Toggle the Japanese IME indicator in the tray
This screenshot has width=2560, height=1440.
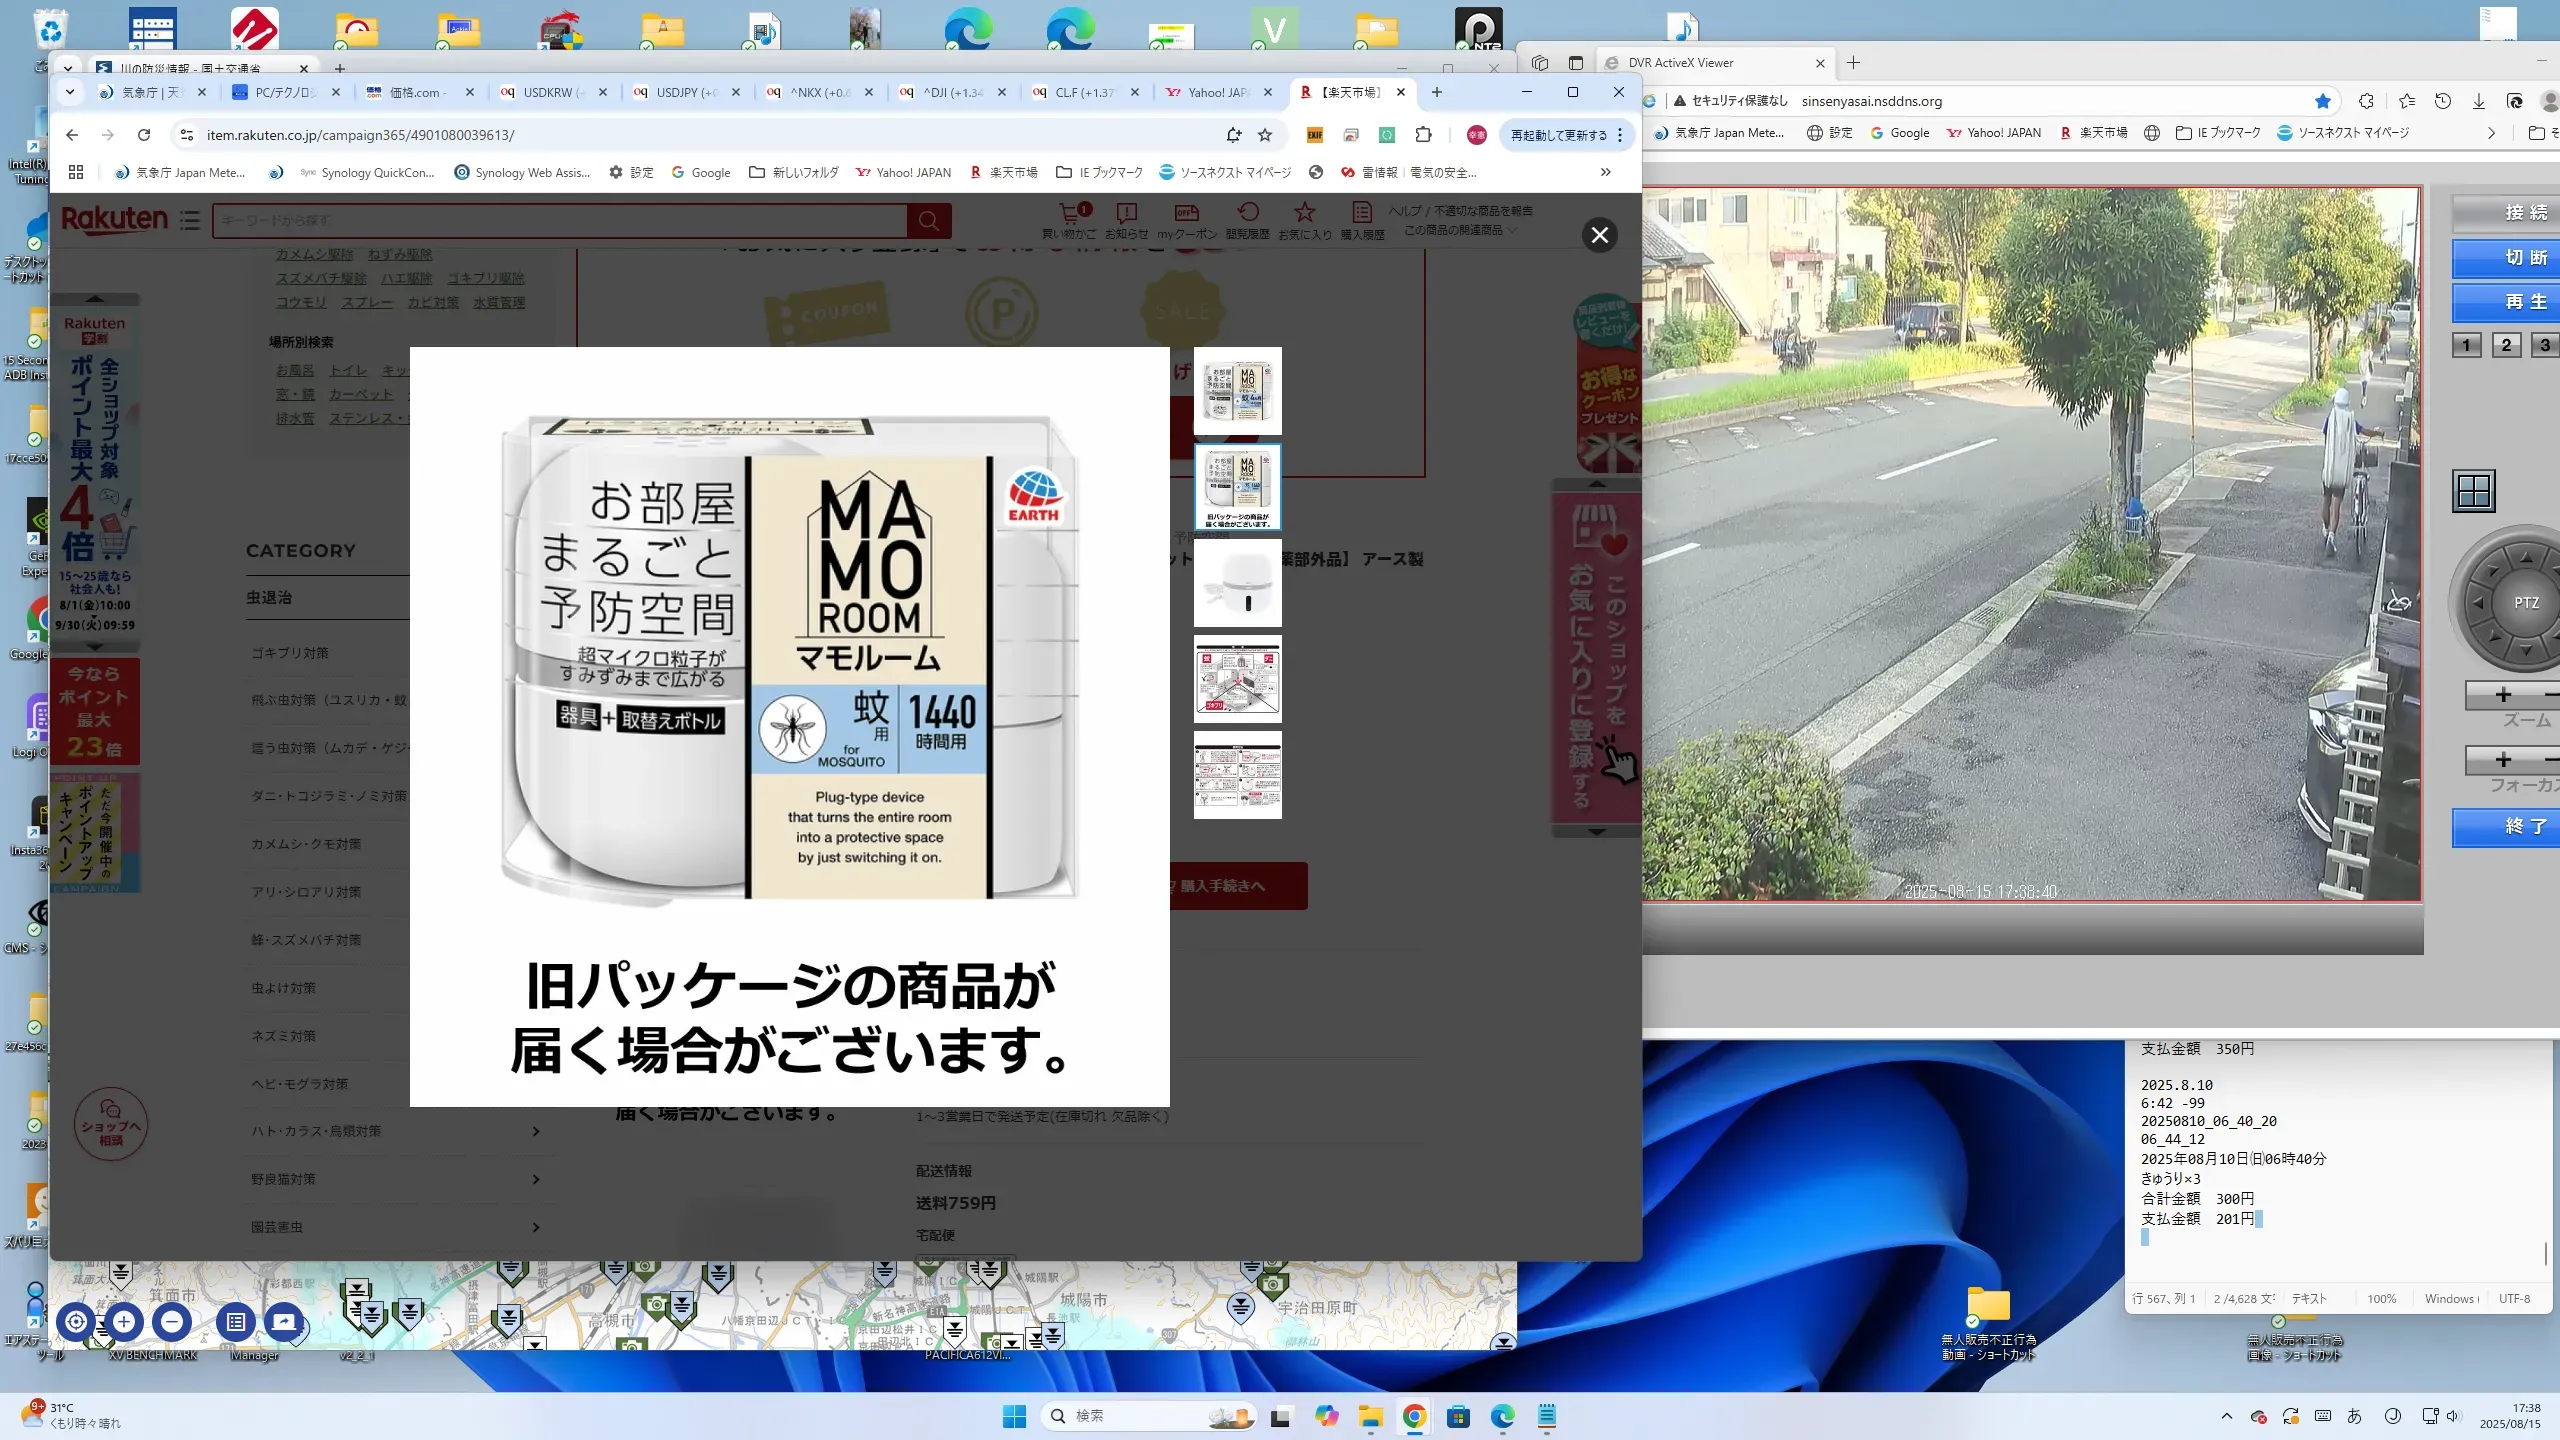2354,1416
